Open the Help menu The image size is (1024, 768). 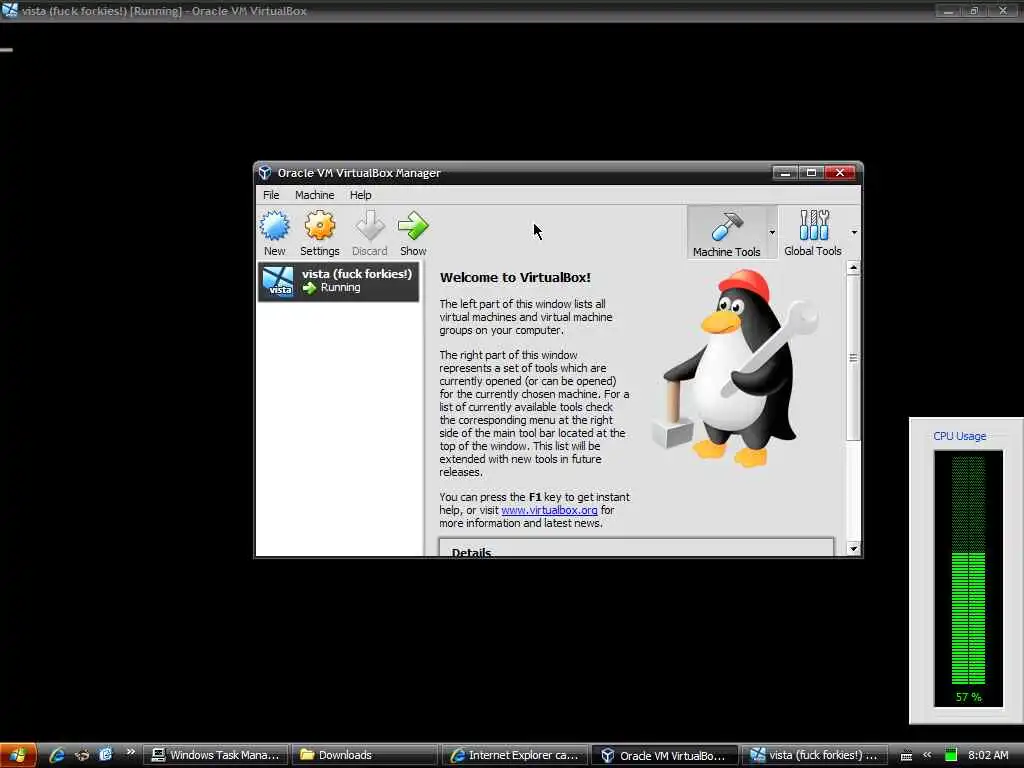(360, 195)
